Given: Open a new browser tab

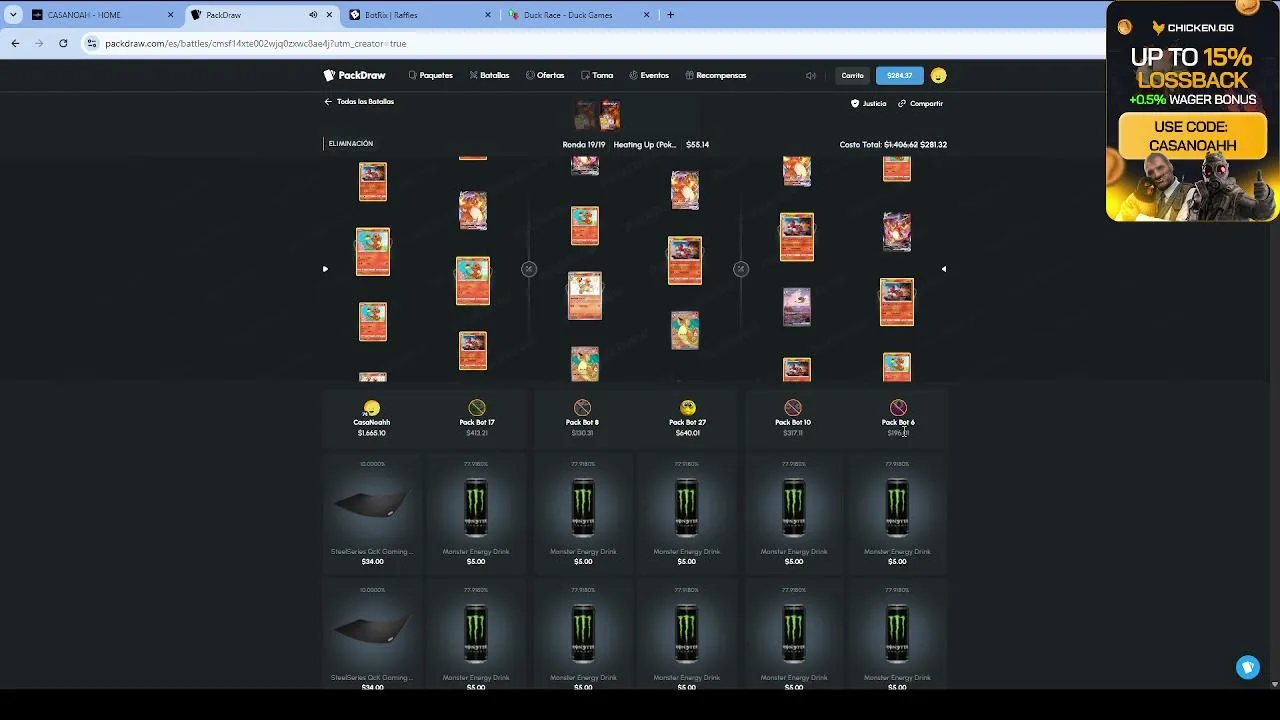Looking at the screenshot, I should (670, 15).
